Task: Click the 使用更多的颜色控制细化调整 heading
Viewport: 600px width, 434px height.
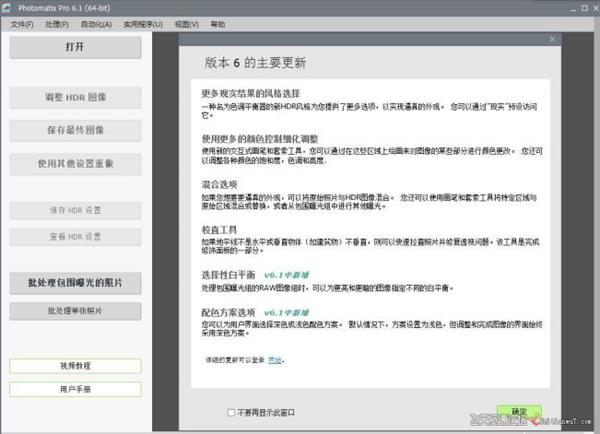Action: coord(260,139)
